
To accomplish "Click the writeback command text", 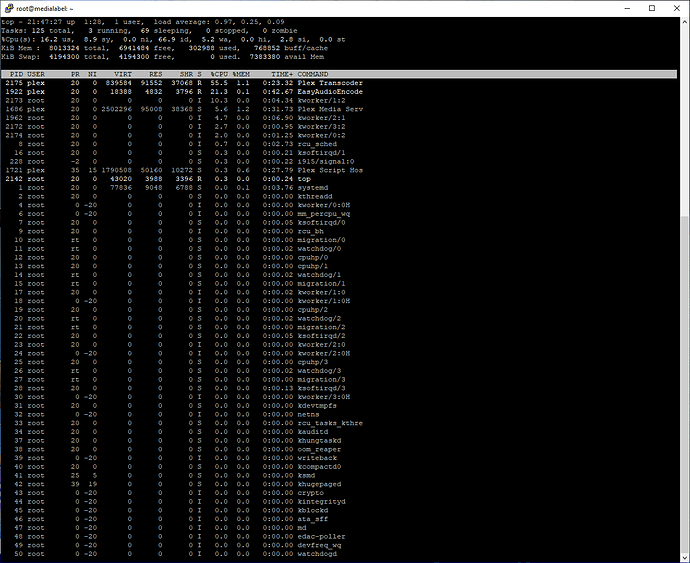I will click(317, 458).
